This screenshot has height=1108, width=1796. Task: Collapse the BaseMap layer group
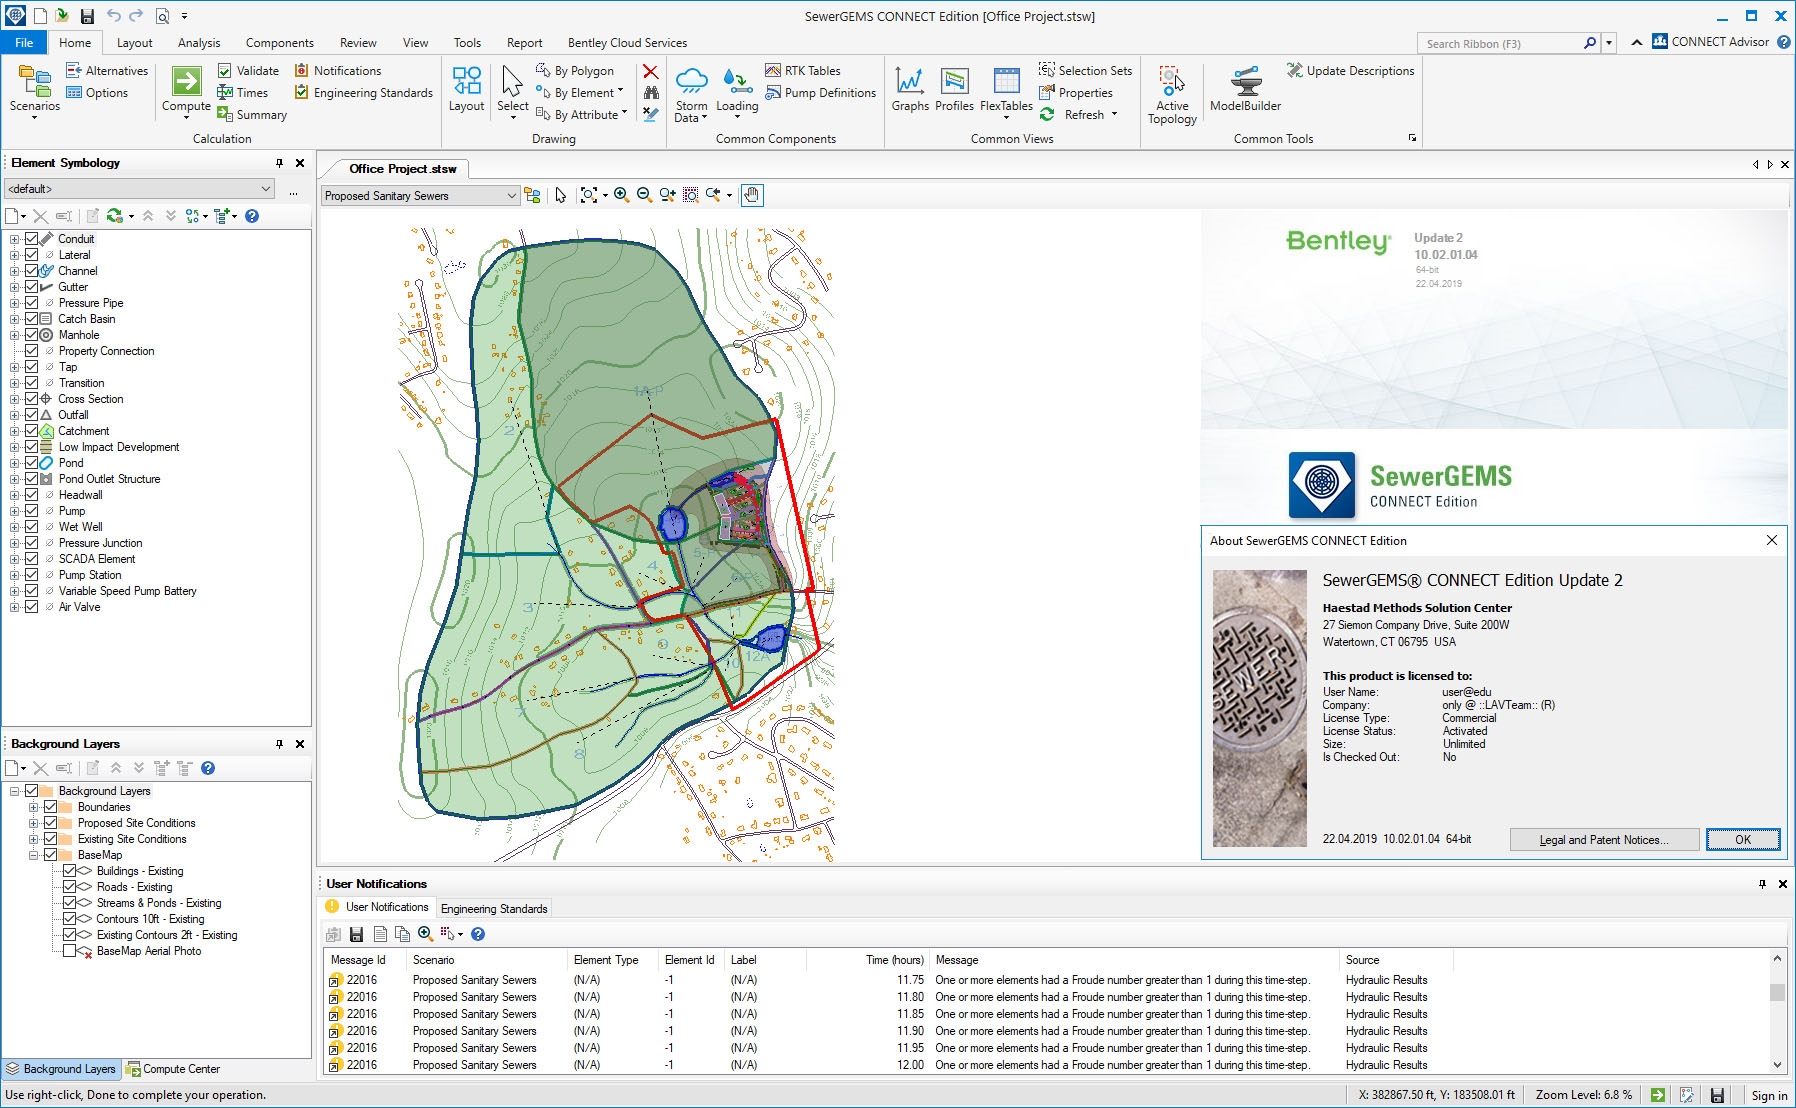33,855
